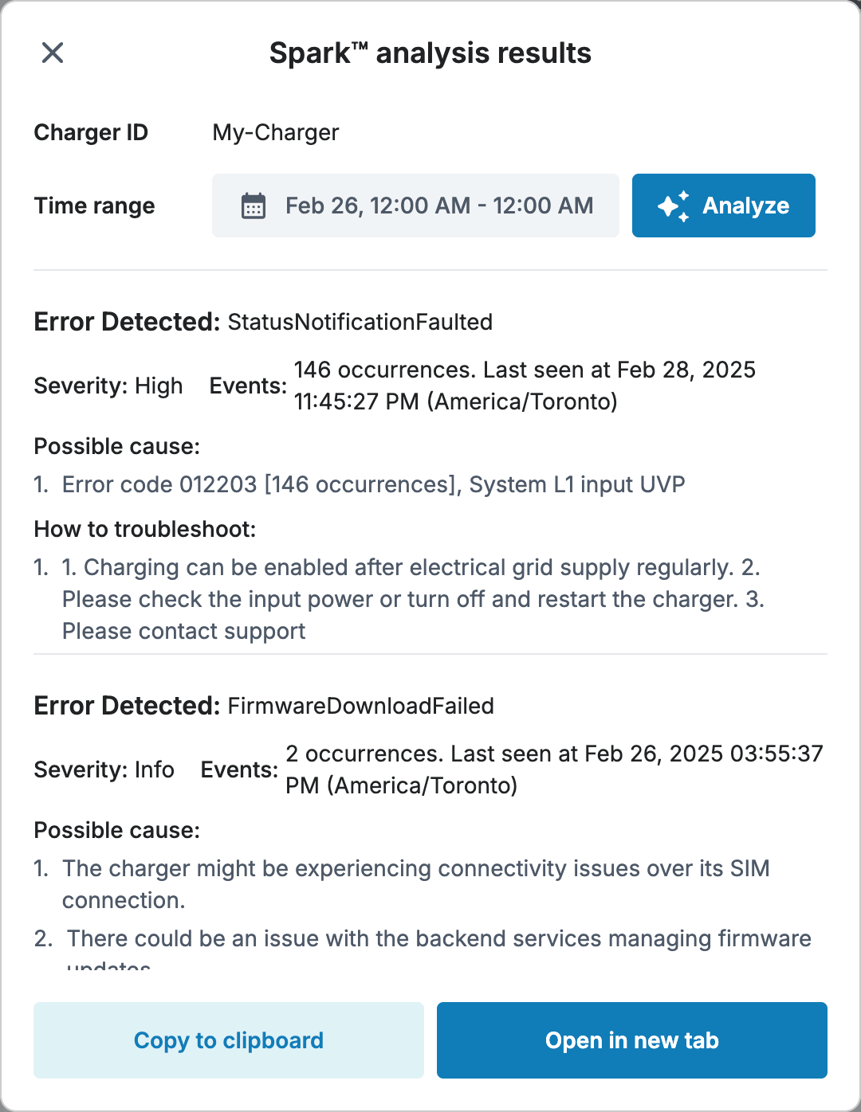This screenshot has width=861, height=1112.
Task: Click Severity Info label
Action: (x=104, y=769)
